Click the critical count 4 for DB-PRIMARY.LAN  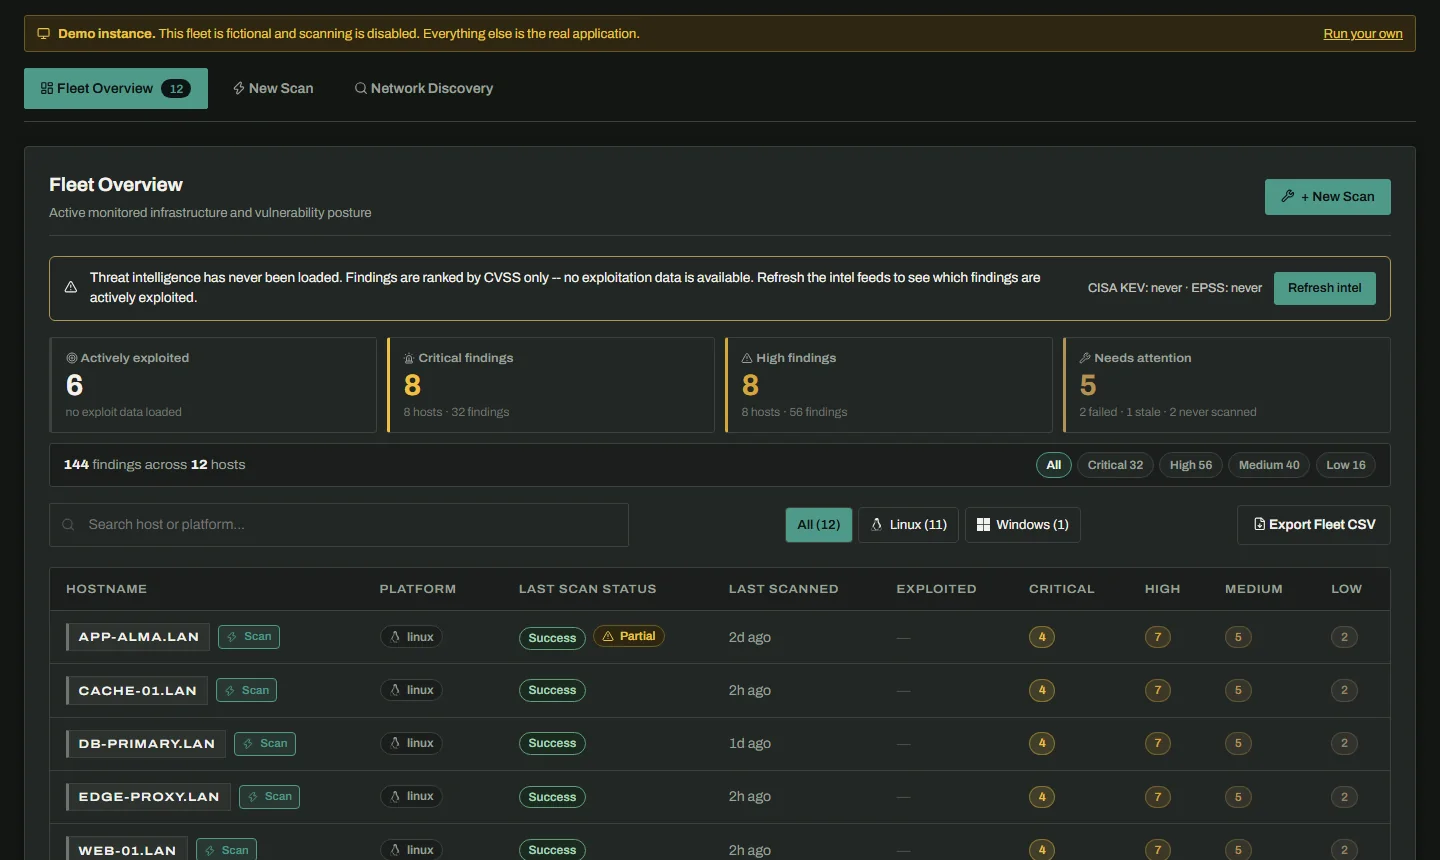pyautogui.click(x=1042, y=743)
